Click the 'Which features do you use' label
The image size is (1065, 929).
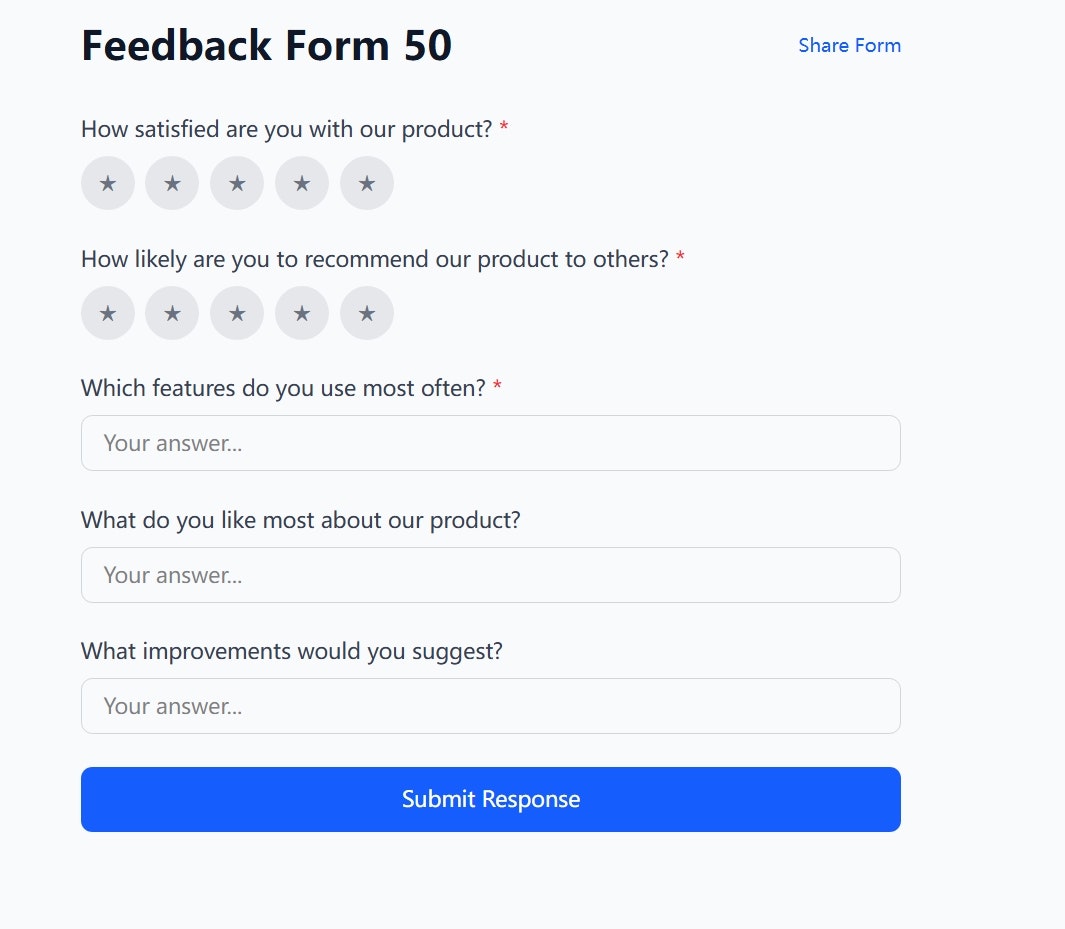tap(283, 388)
